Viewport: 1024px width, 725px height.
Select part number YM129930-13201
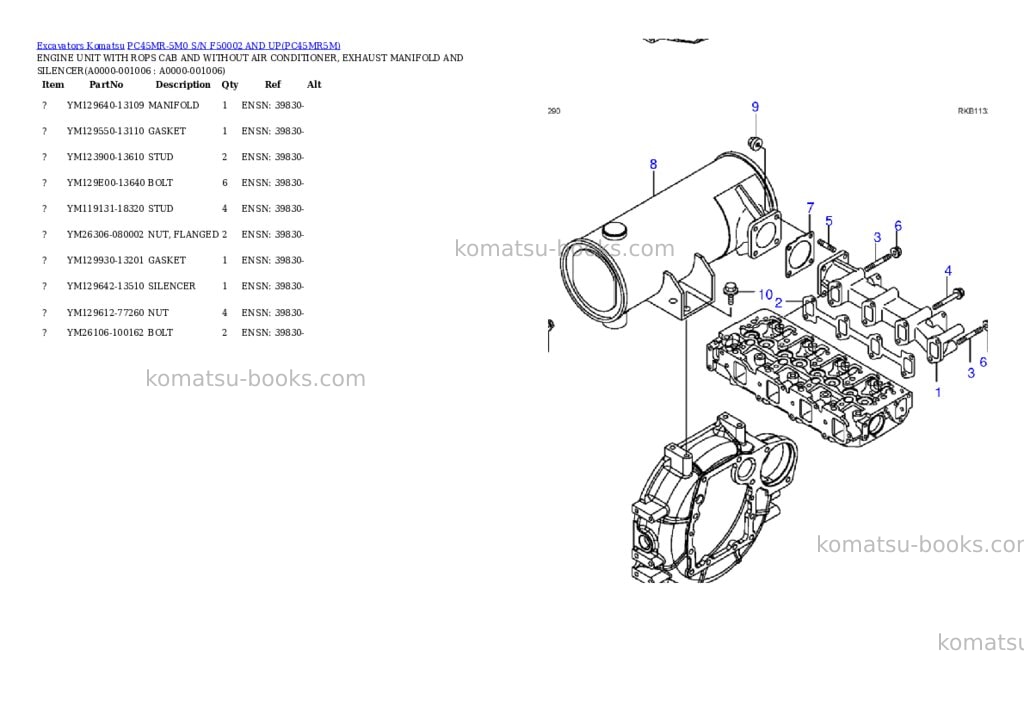pyautogui.click(x=106, y=261)
